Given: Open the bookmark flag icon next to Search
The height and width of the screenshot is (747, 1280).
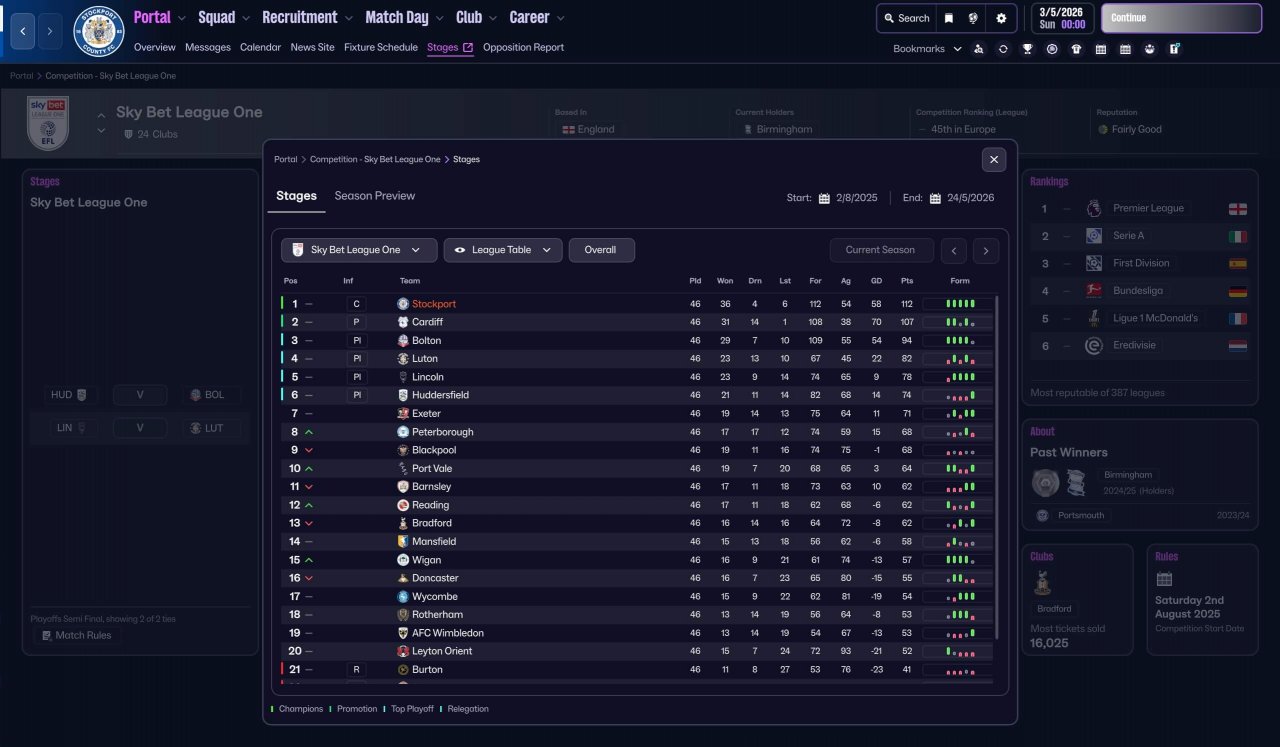Looking at the screenshot, I should click(949, 18).
